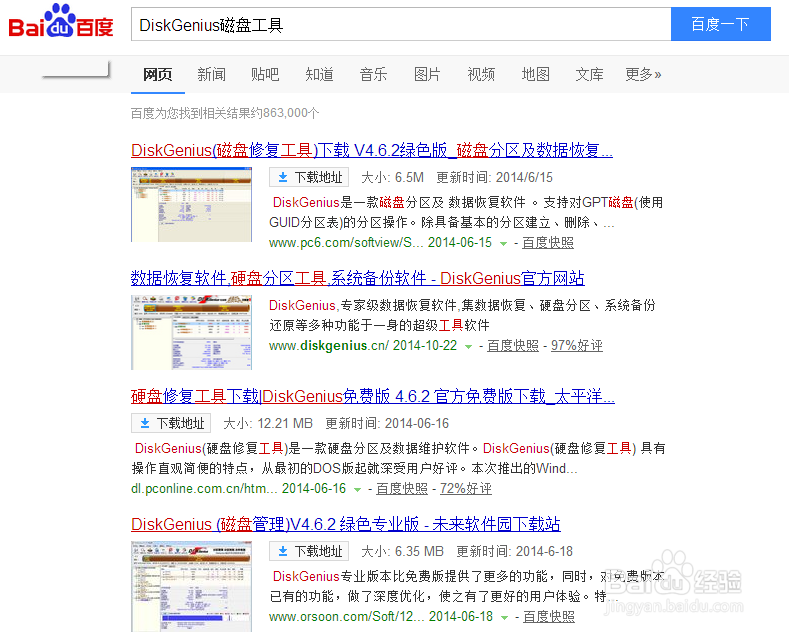Viewport: 789px width, 634px height.
Task: Click download arrow icon in 6.35 MB result
Action: [x=283, y=551]
